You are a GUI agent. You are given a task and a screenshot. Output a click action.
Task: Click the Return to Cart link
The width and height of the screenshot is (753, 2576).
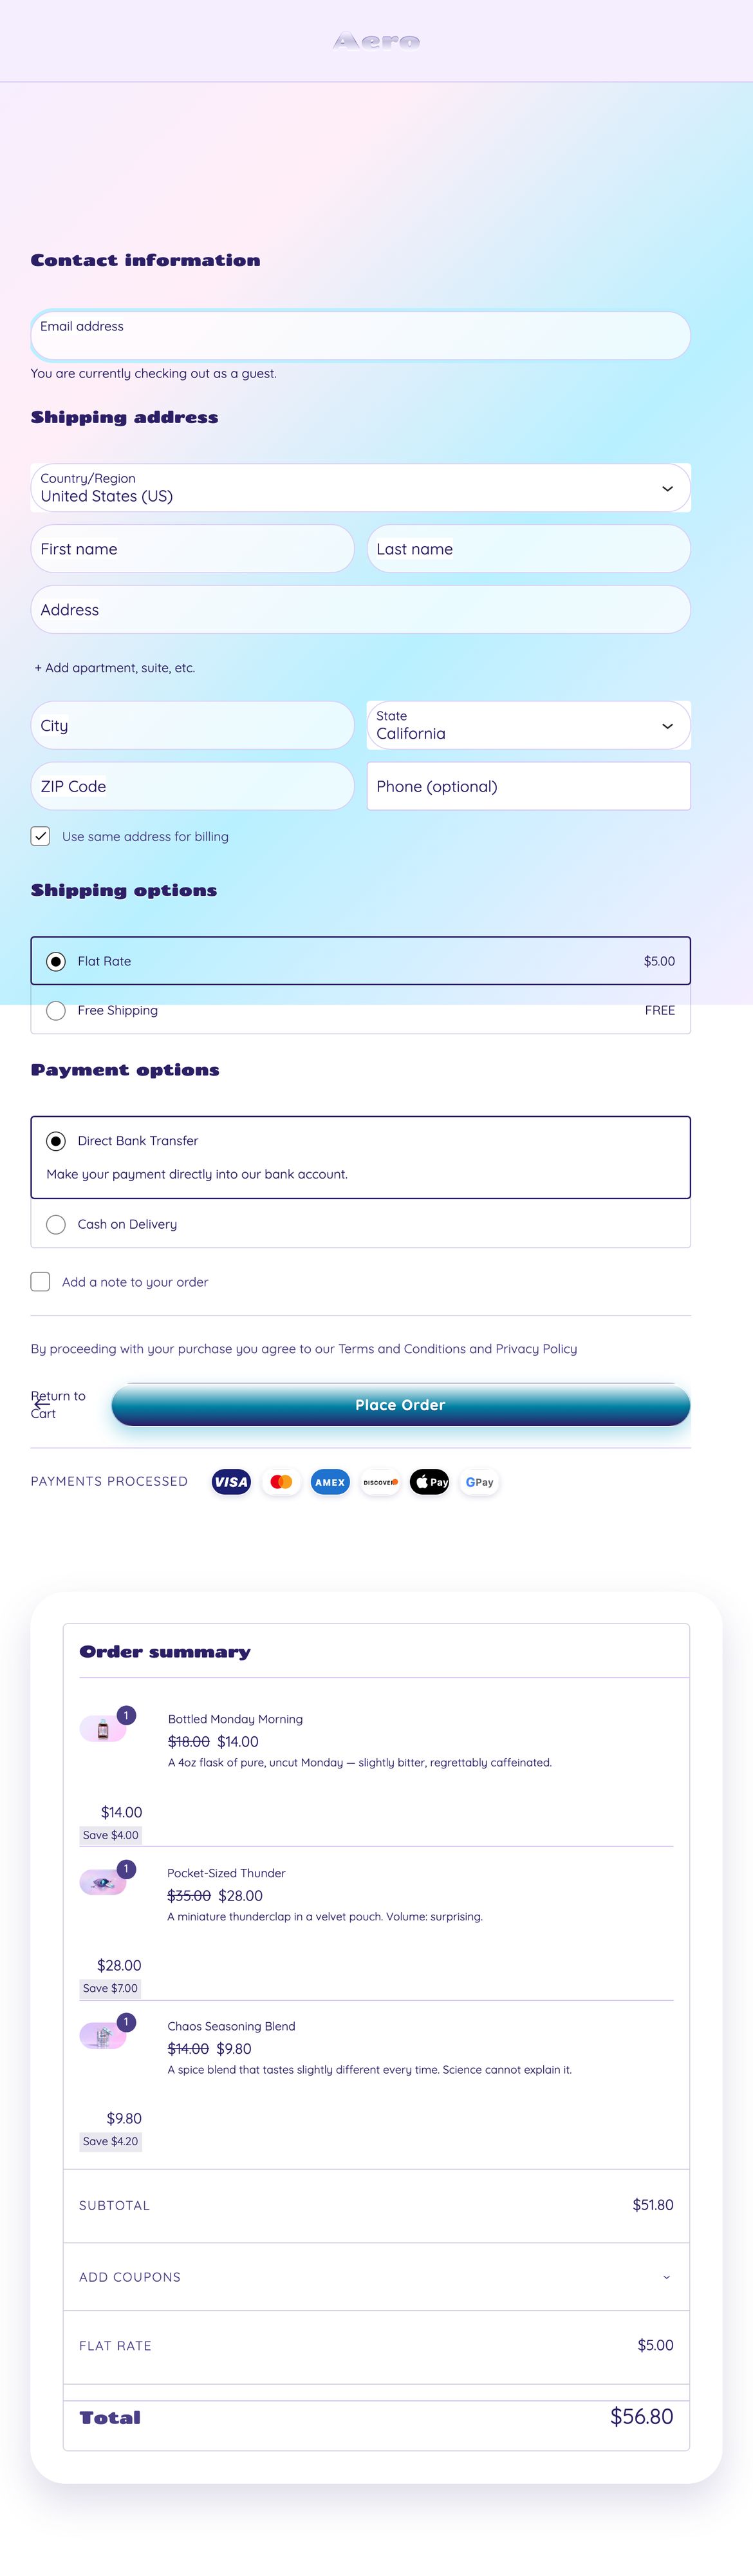tap(57, 1404)
